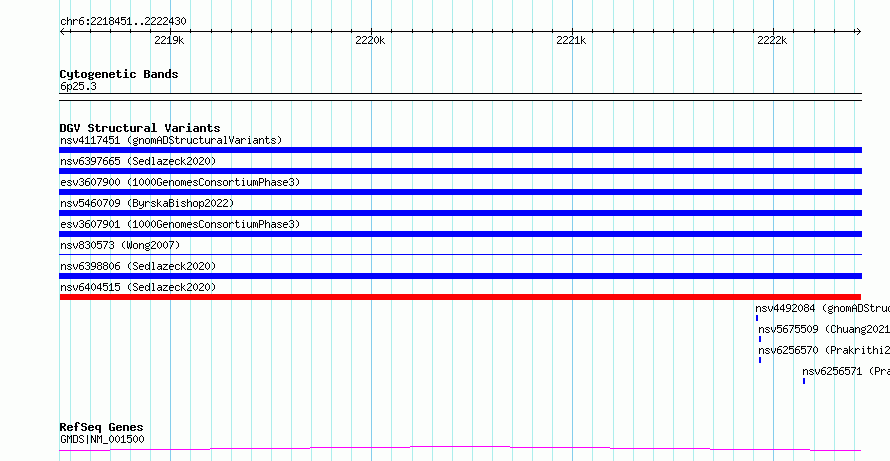Image resolution: width=890 pixels, height=461 pixels.
Task: Select the 6p25.3 band label
Action: click(x=78, y=86)
